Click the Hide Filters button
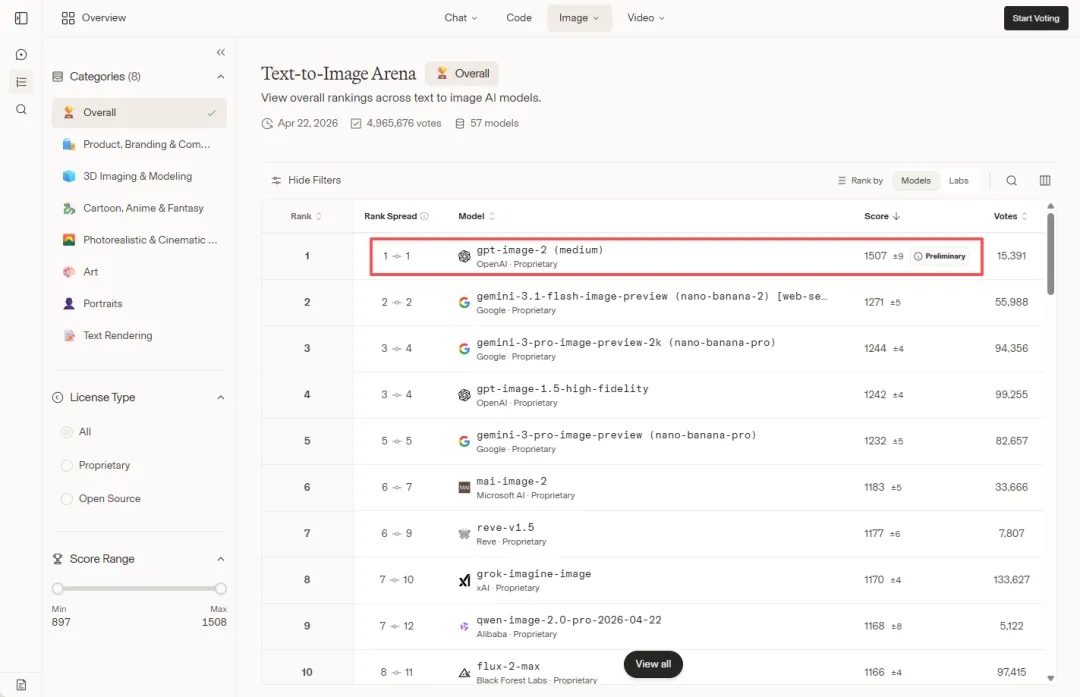 [306, 180]
